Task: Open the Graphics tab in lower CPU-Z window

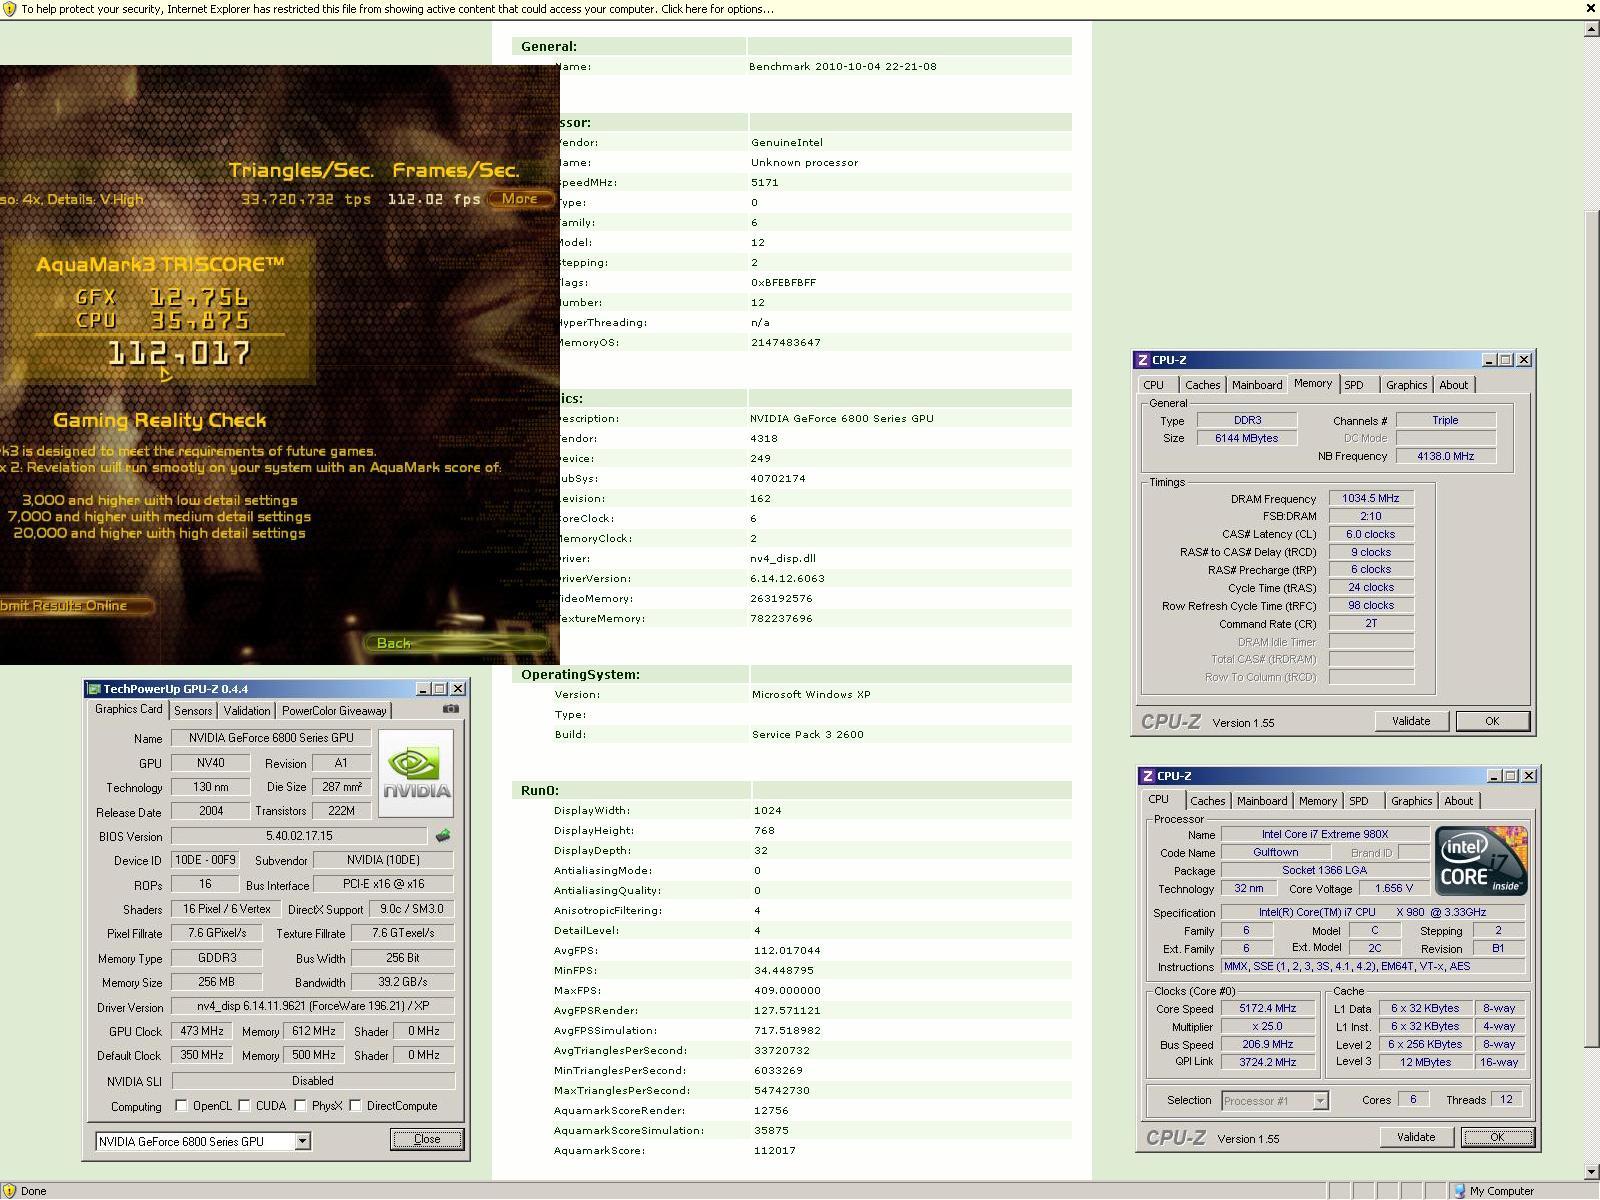Action: [x=1411, y=801]
